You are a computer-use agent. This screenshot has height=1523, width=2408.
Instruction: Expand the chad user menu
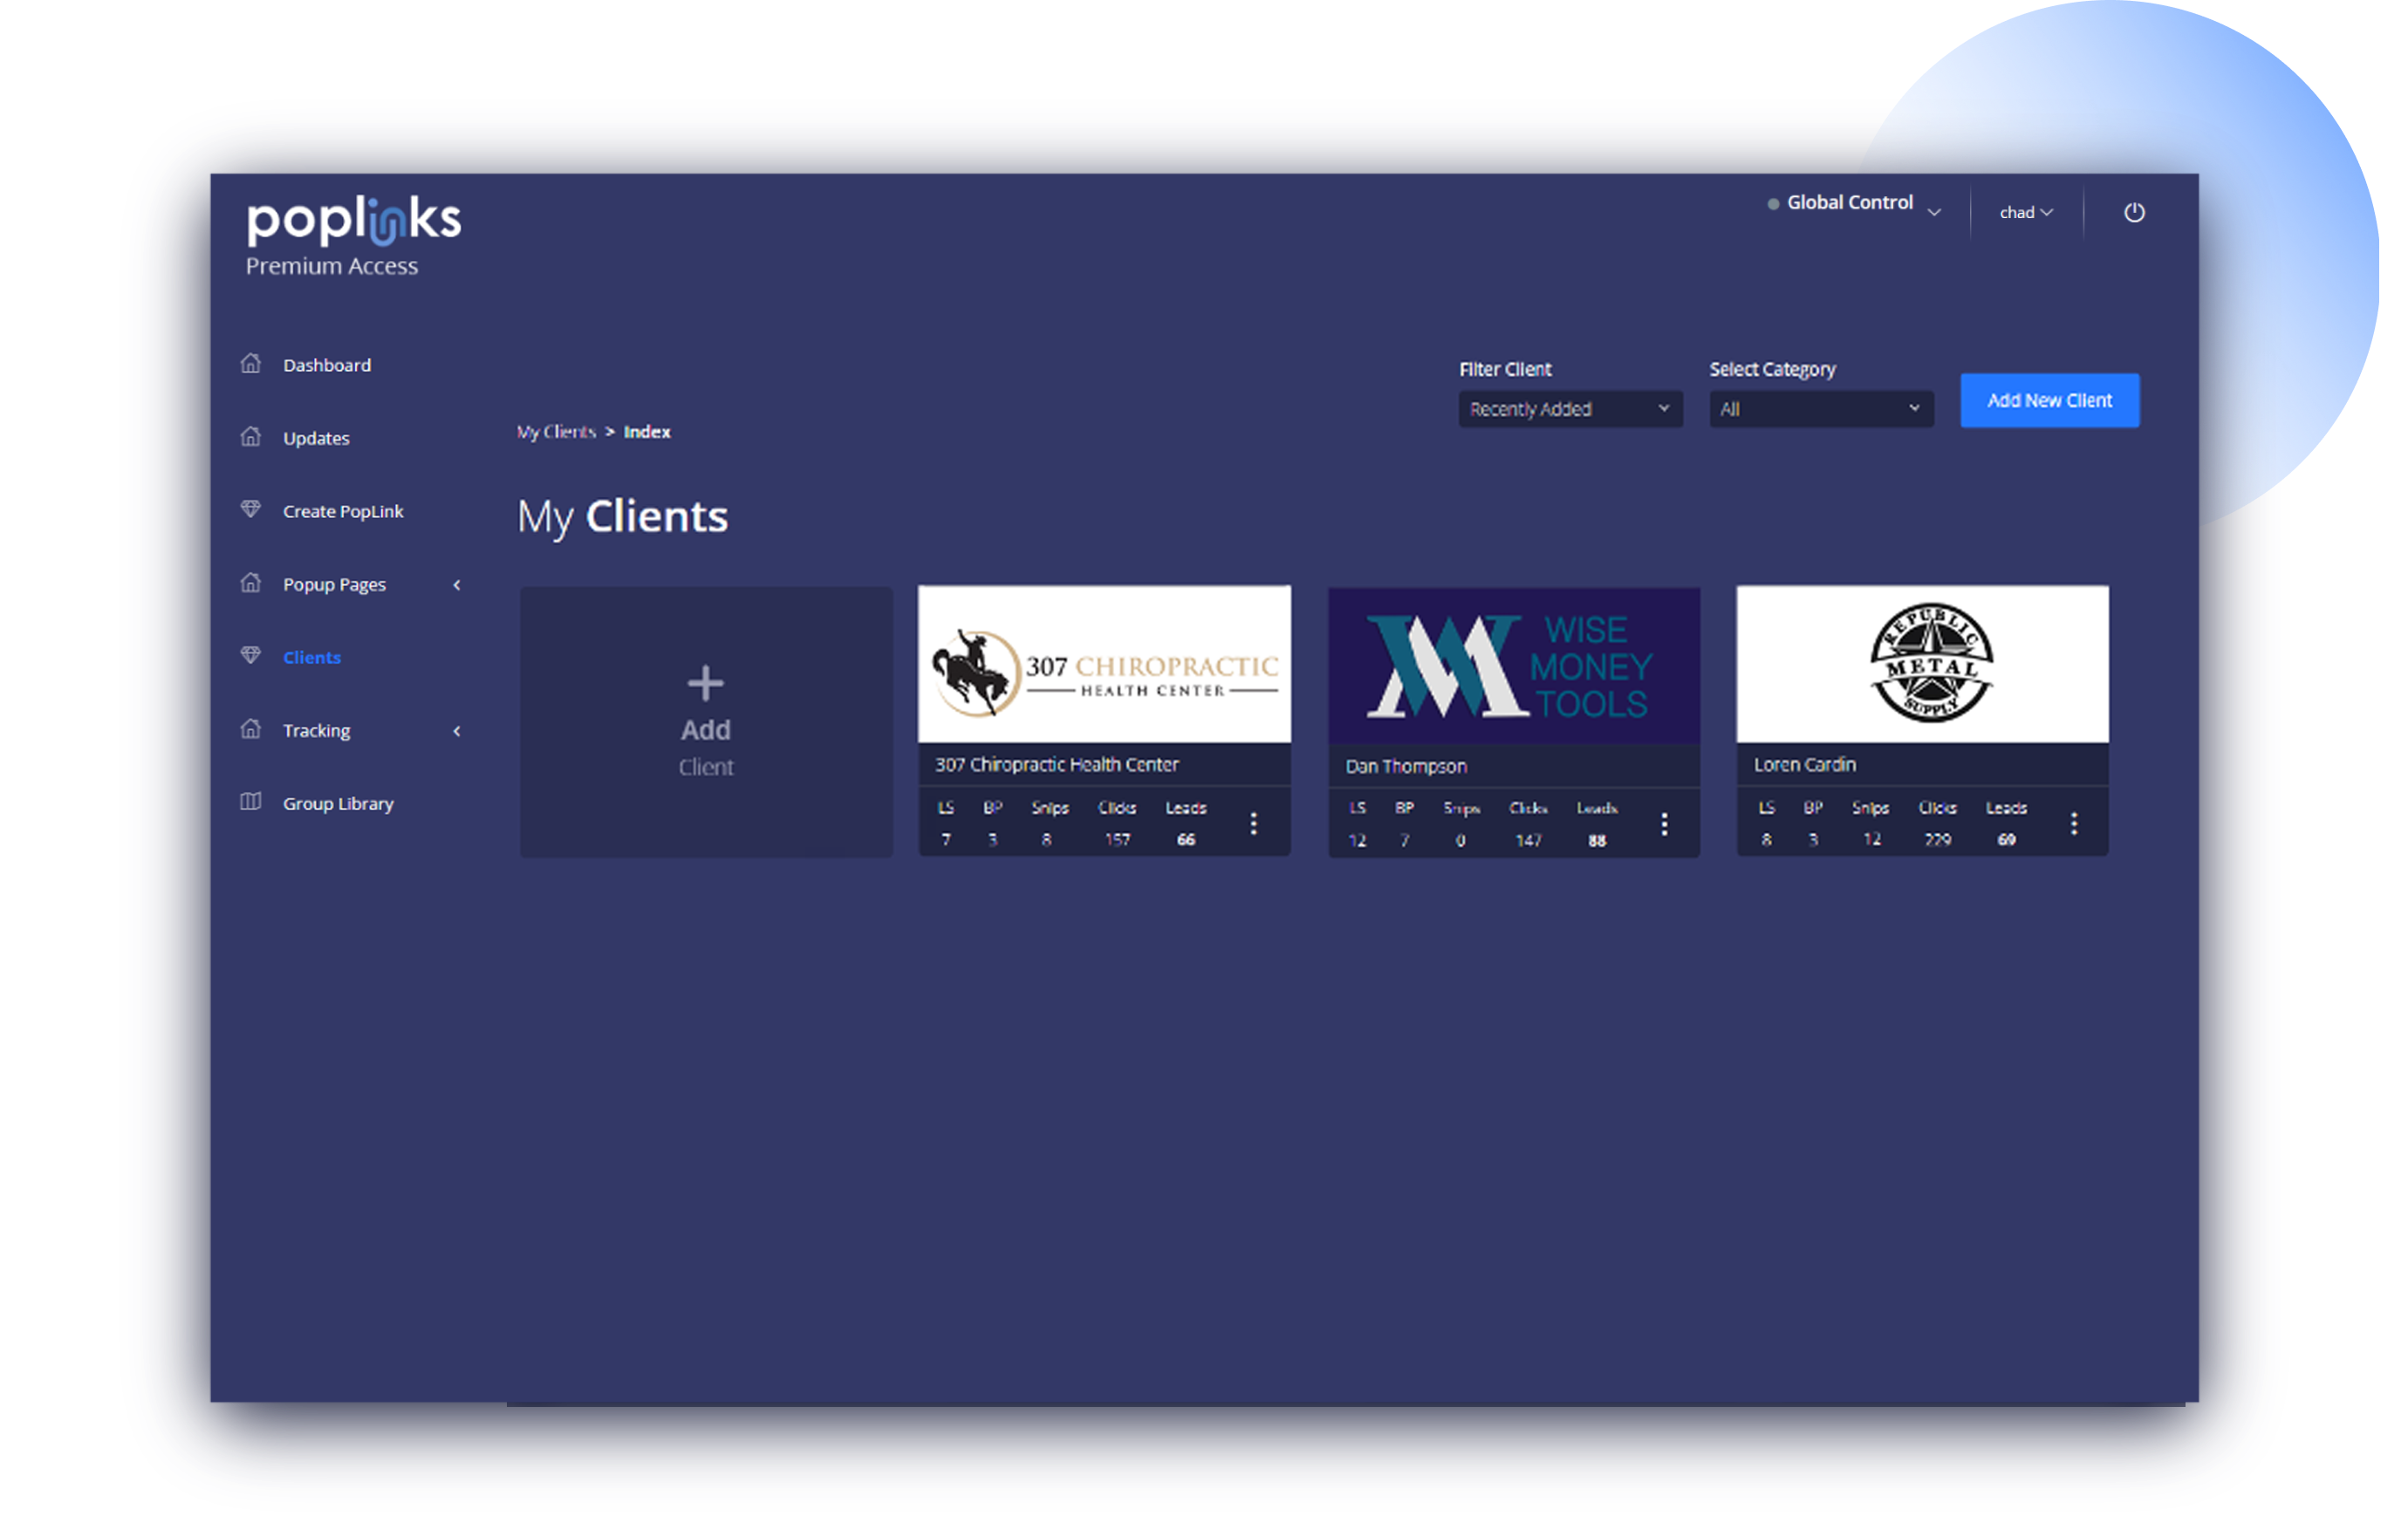[x=2026, y=212]
